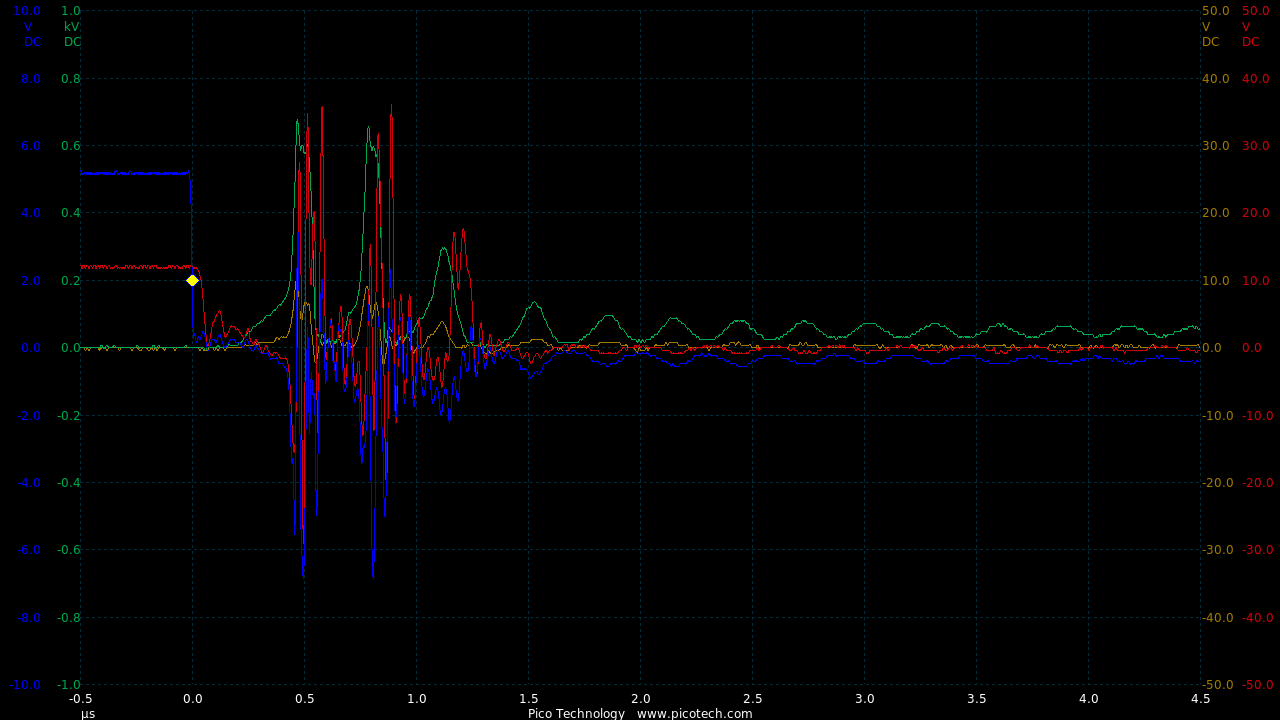This screenshot has height=720, width=1280.
Task: Click the blue 6.0 axis label
Action: (31, 146)
